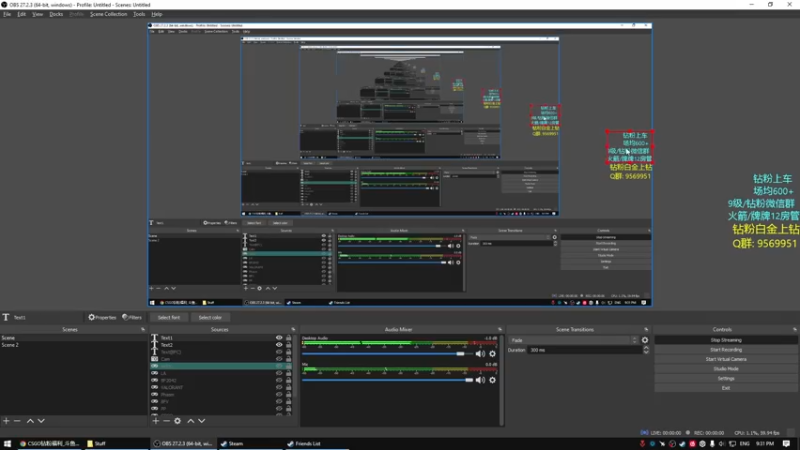
Task: Add a new scene with plus icon
Action: pos(6,421)
